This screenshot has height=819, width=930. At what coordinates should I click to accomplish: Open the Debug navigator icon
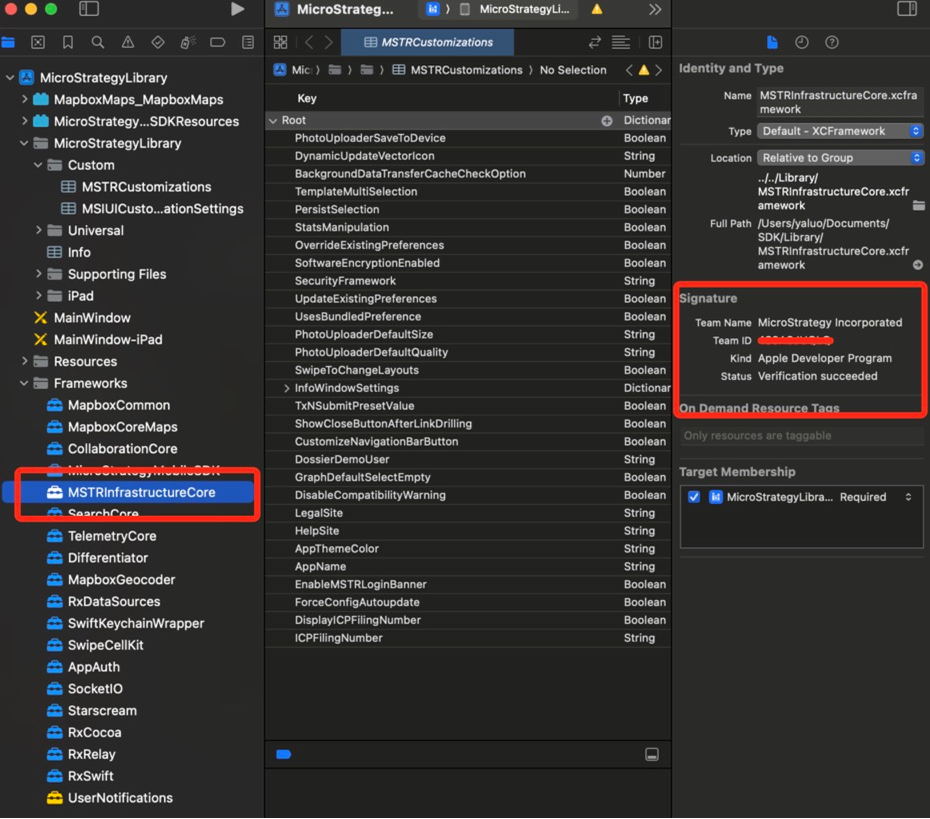point(186,42)
